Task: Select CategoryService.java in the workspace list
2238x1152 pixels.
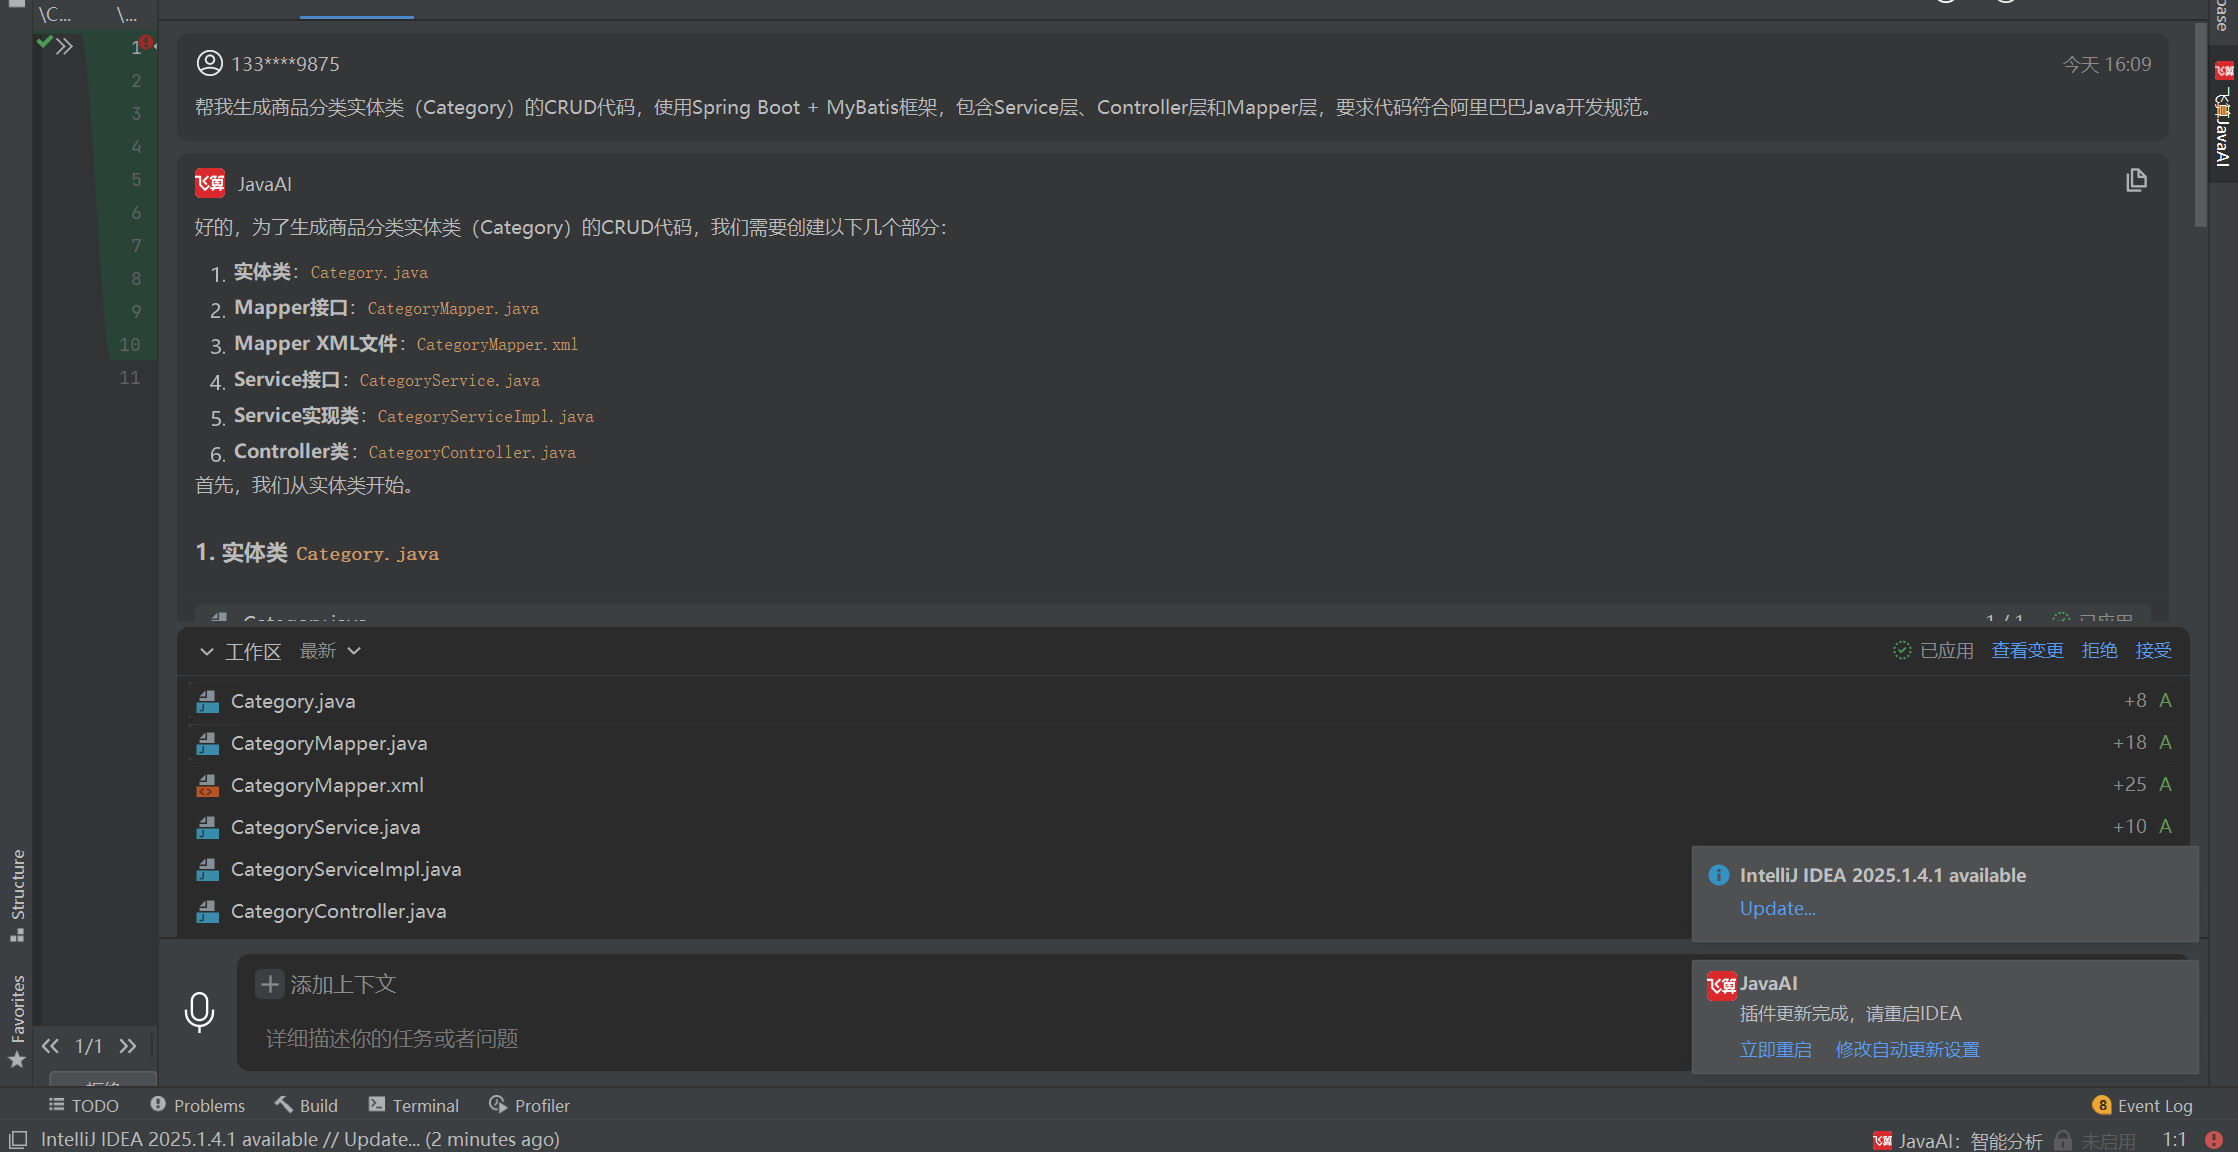Action: click(x=1182, y=827)
